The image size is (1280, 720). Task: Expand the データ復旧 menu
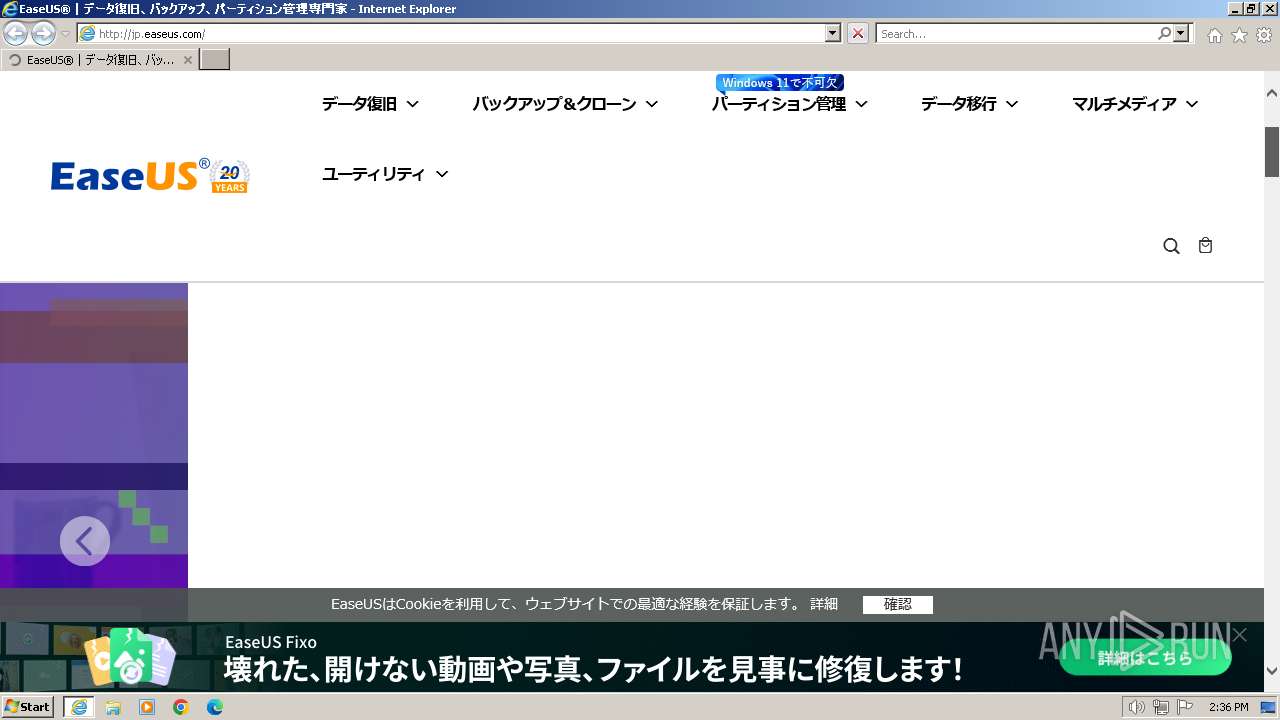[370, 104]
